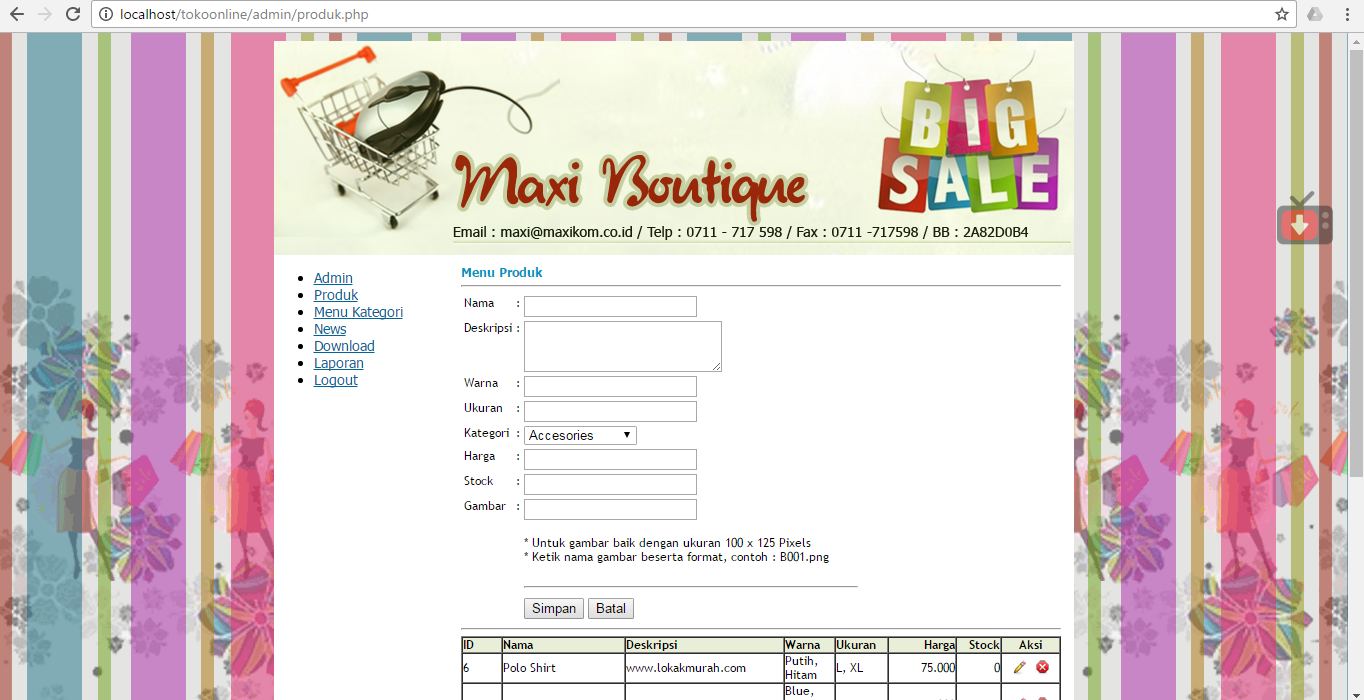Screen dimensions: 1364x700
Task: Click the Logout link
Action: tap(335, 379)
